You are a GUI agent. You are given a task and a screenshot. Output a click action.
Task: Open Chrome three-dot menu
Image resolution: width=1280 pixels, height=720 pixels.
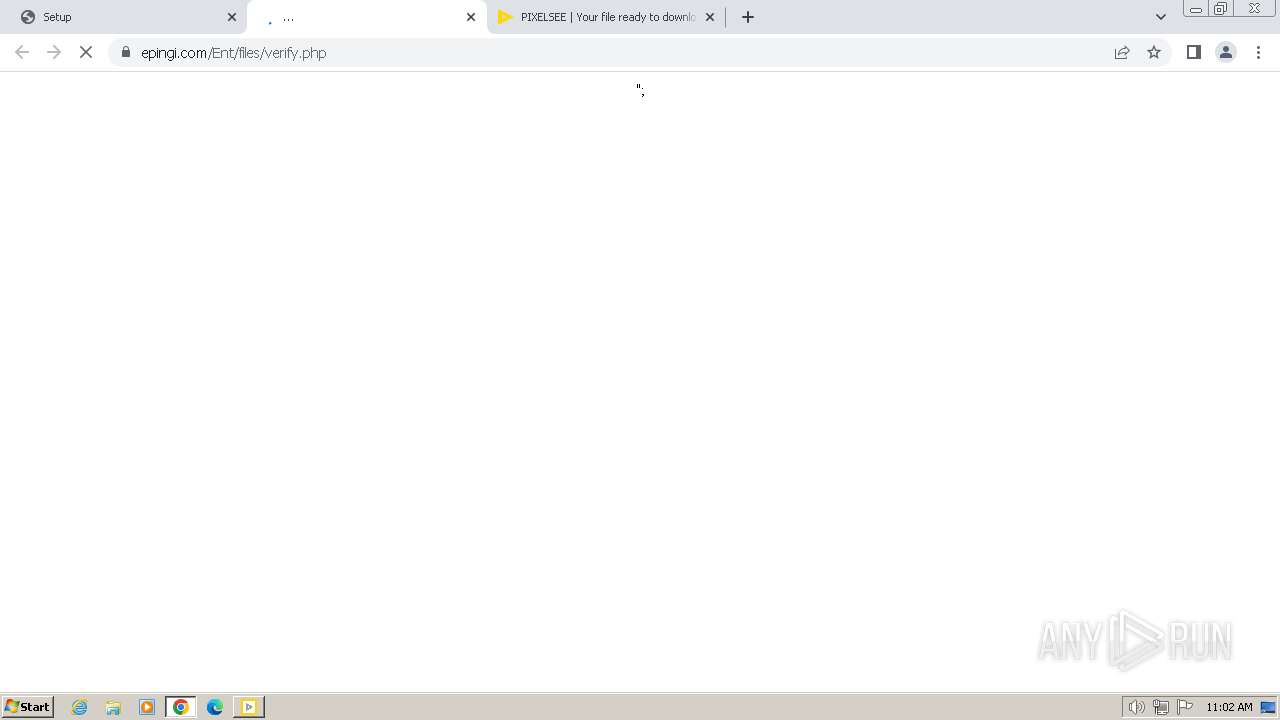coord(1258,52)
